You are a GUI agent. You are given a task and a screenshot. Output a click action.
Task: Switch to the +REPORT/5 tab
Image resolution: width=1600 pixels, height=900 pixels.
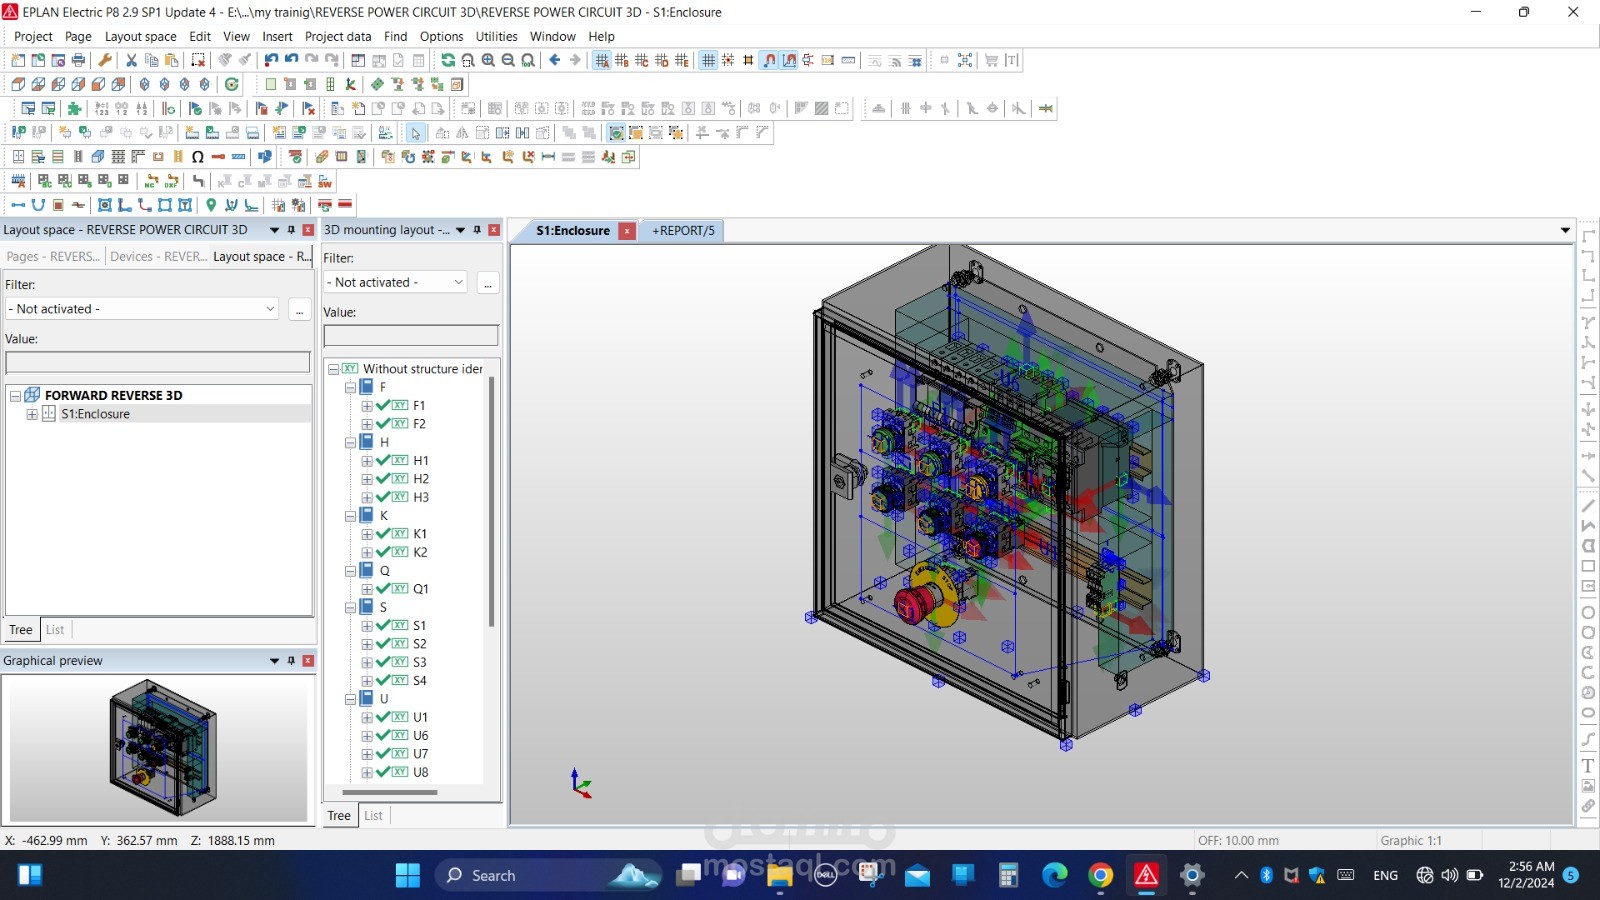(684, 230)
